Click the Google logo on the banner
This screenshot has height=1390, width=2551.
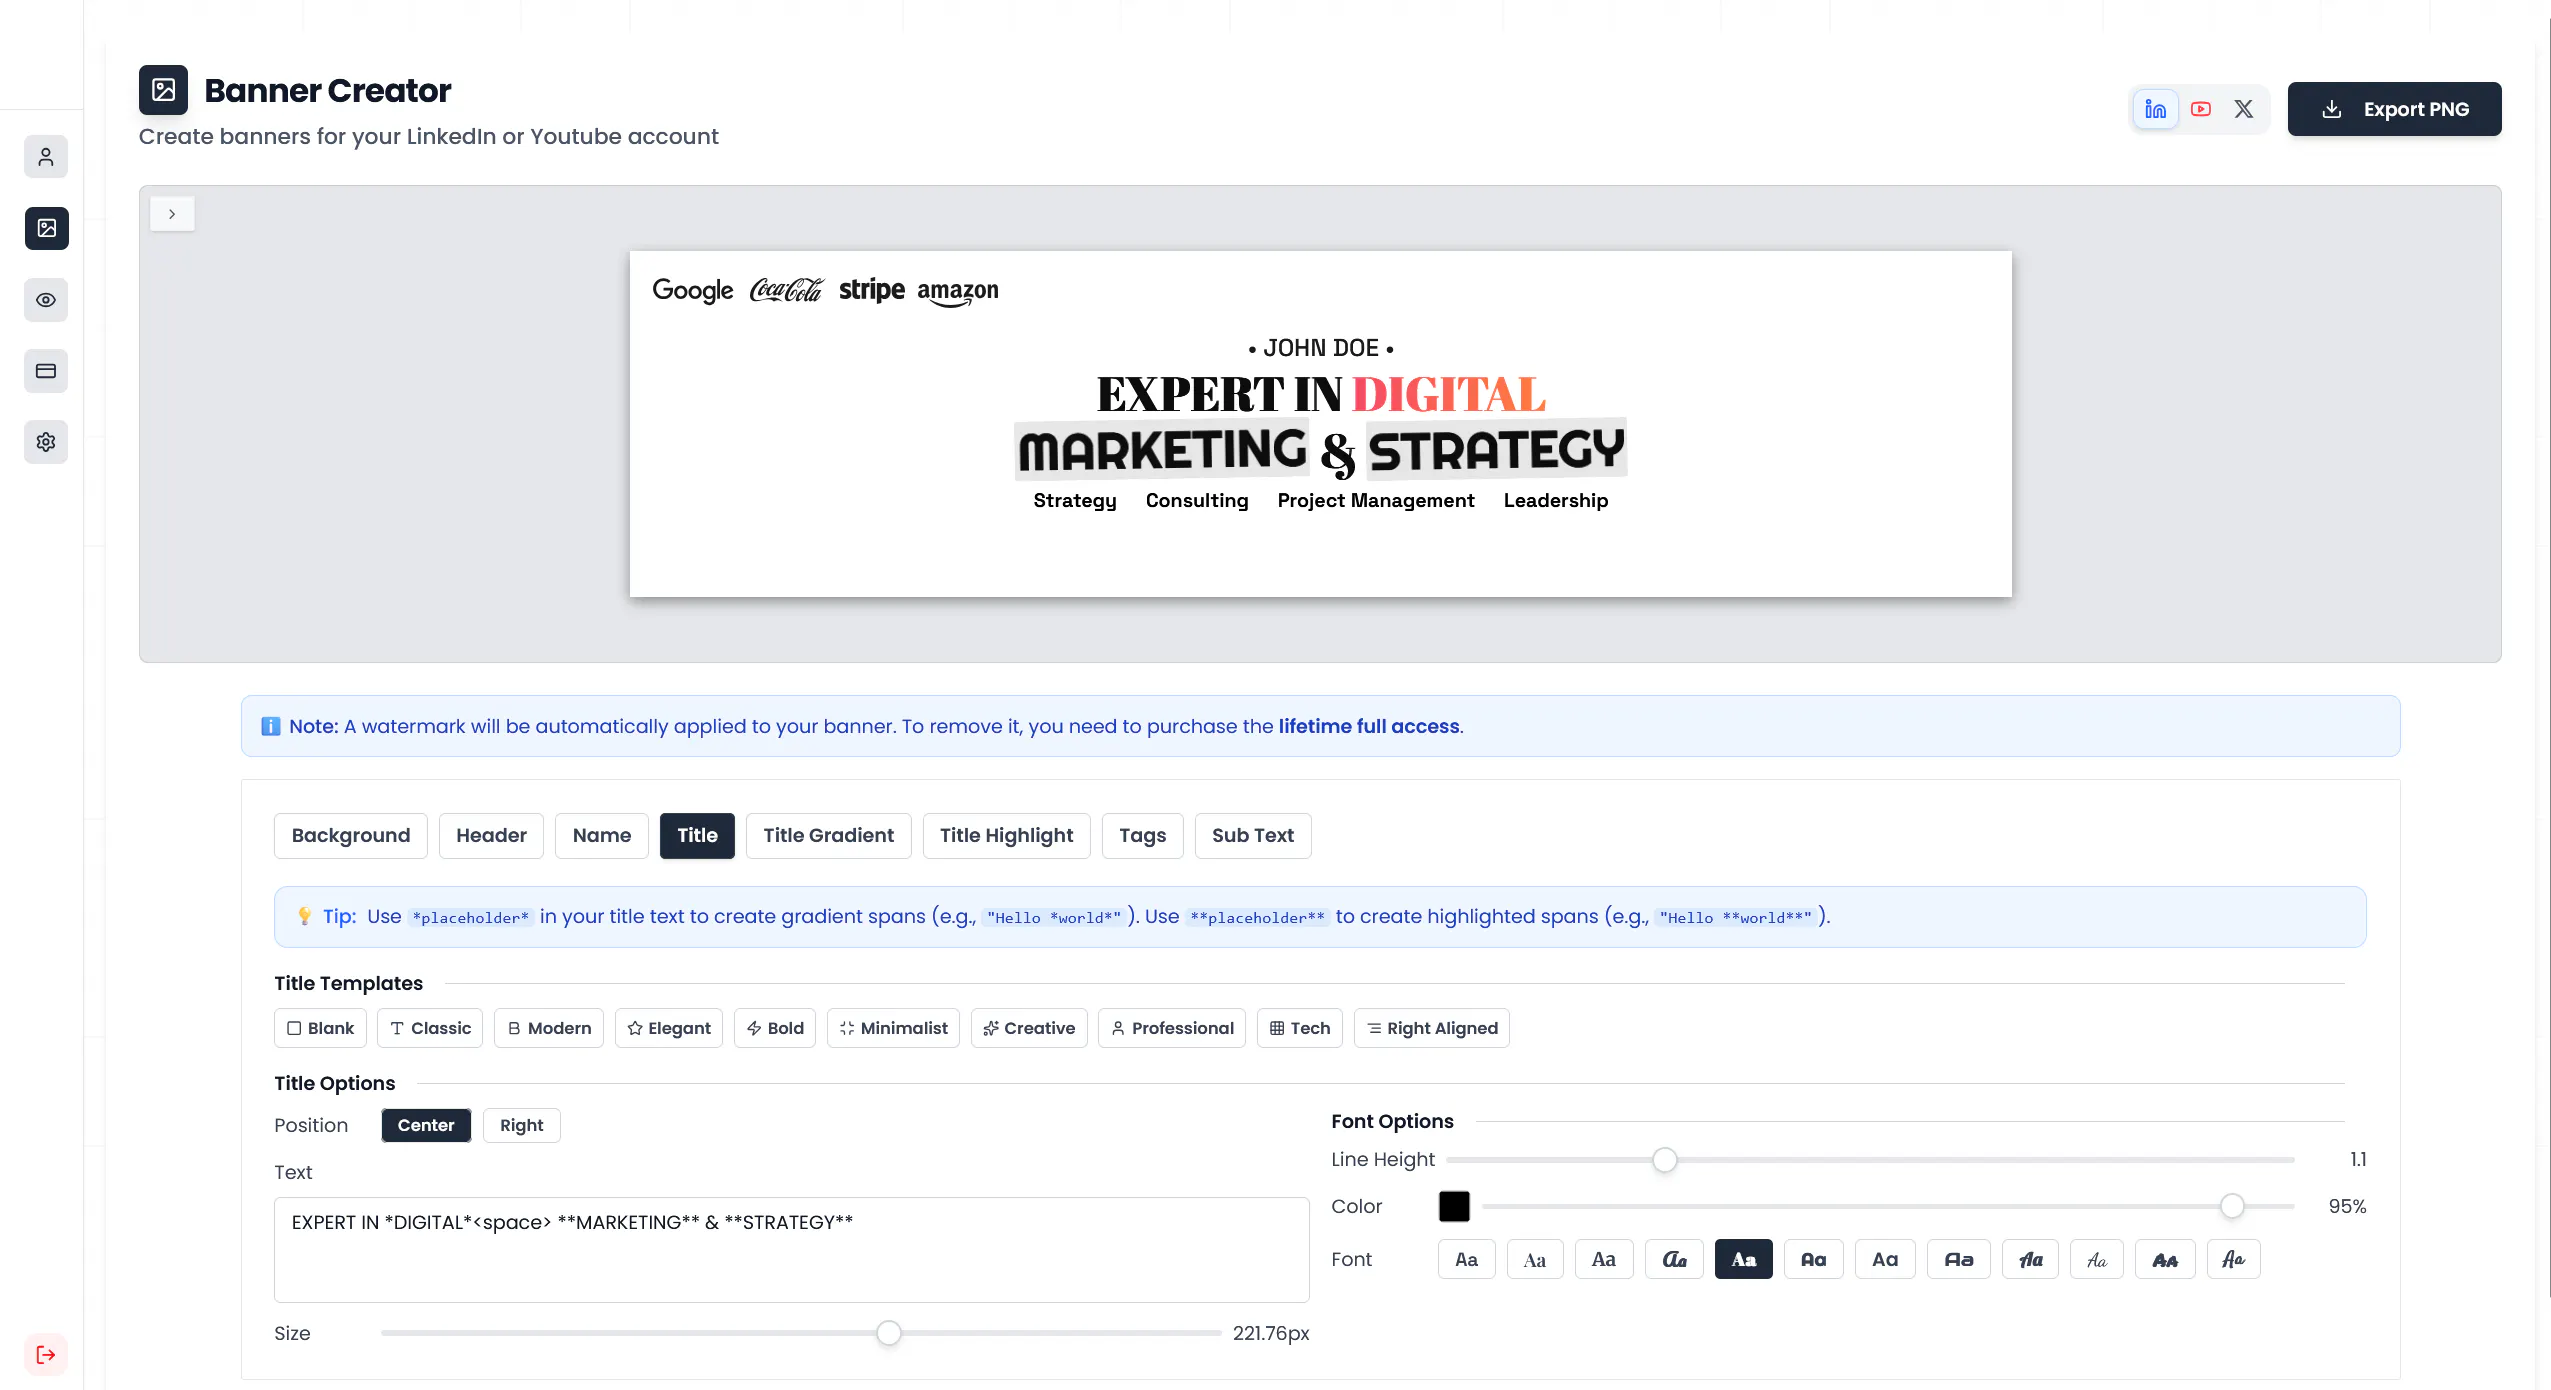click(692, 290)
